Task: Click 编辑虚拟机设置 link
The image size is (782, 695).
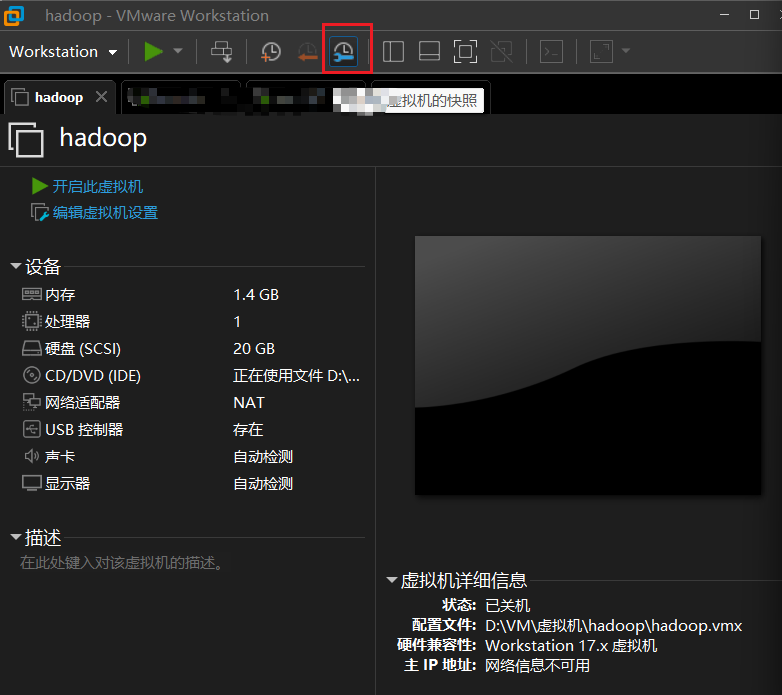Action: tap(105, 213)
